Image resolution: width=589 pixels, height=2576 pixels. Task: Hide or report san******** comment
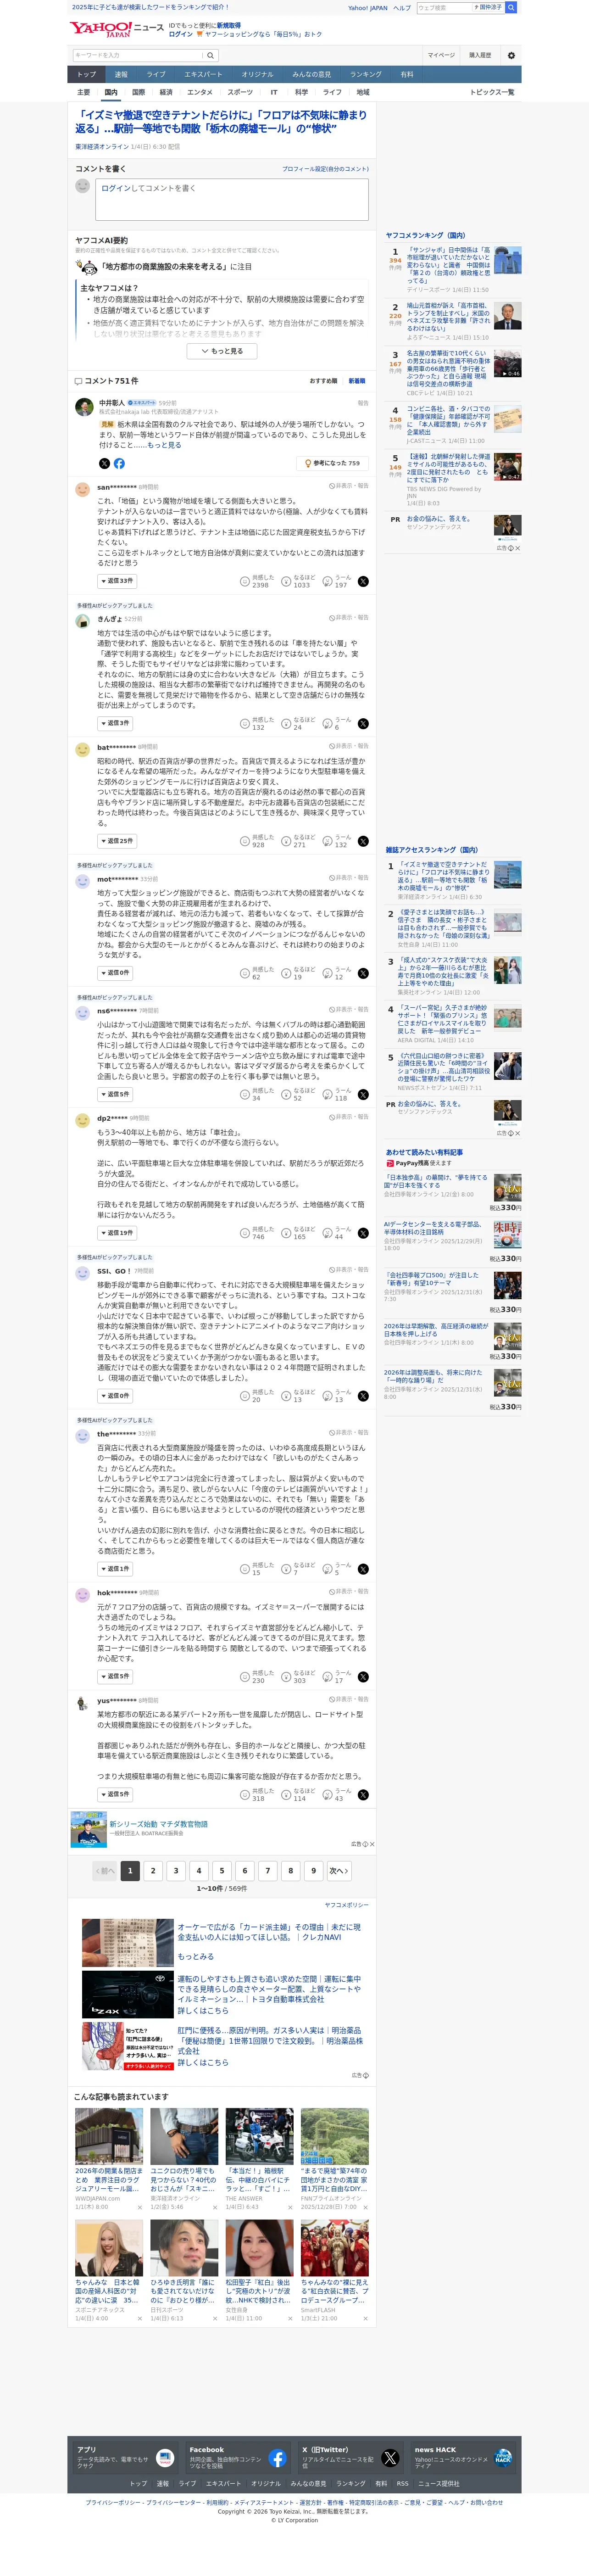349,486
